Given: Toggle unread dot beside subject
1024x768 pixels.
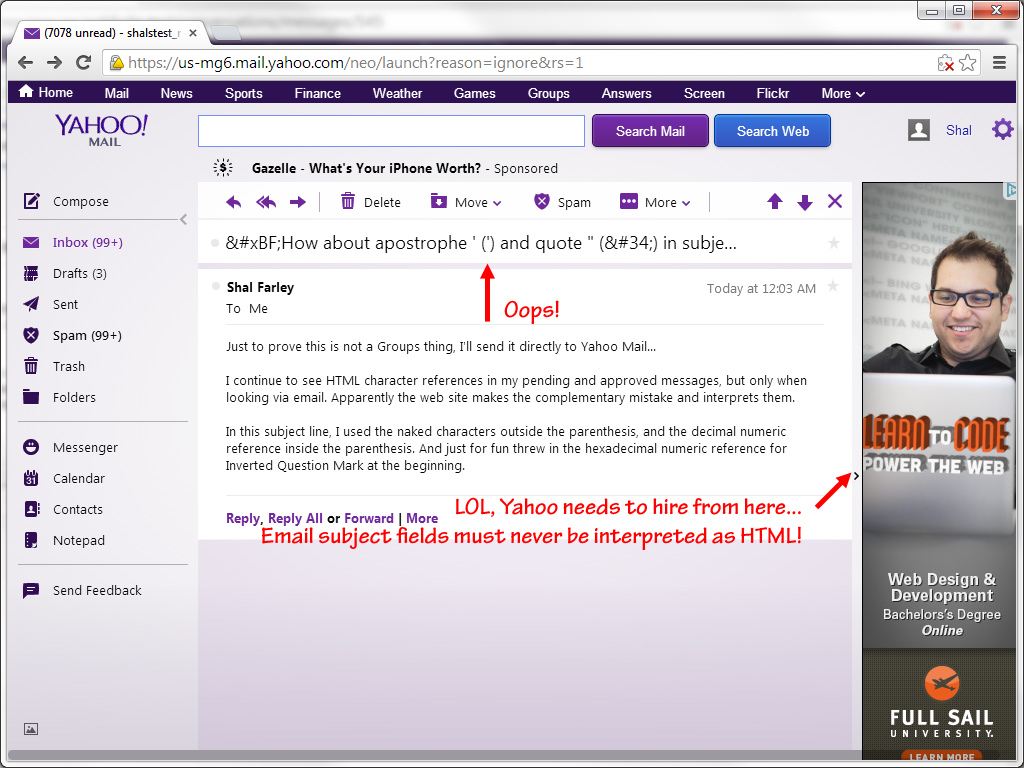Looking at the screenshot, I should [x=215, y=243].
